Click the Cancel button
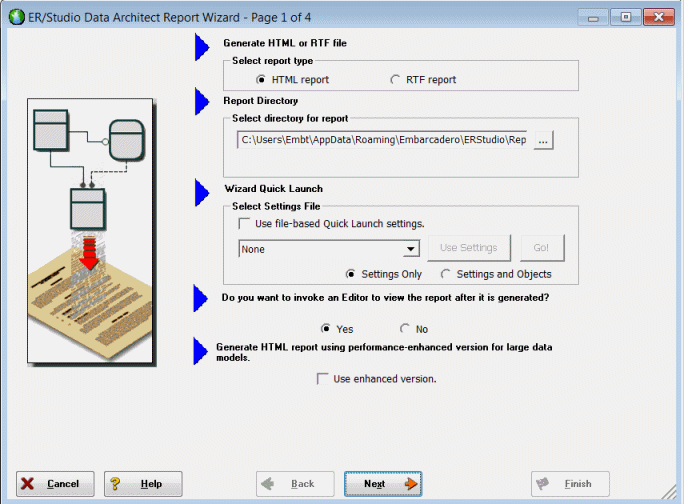The image size is (684, 504). [55, 483]
